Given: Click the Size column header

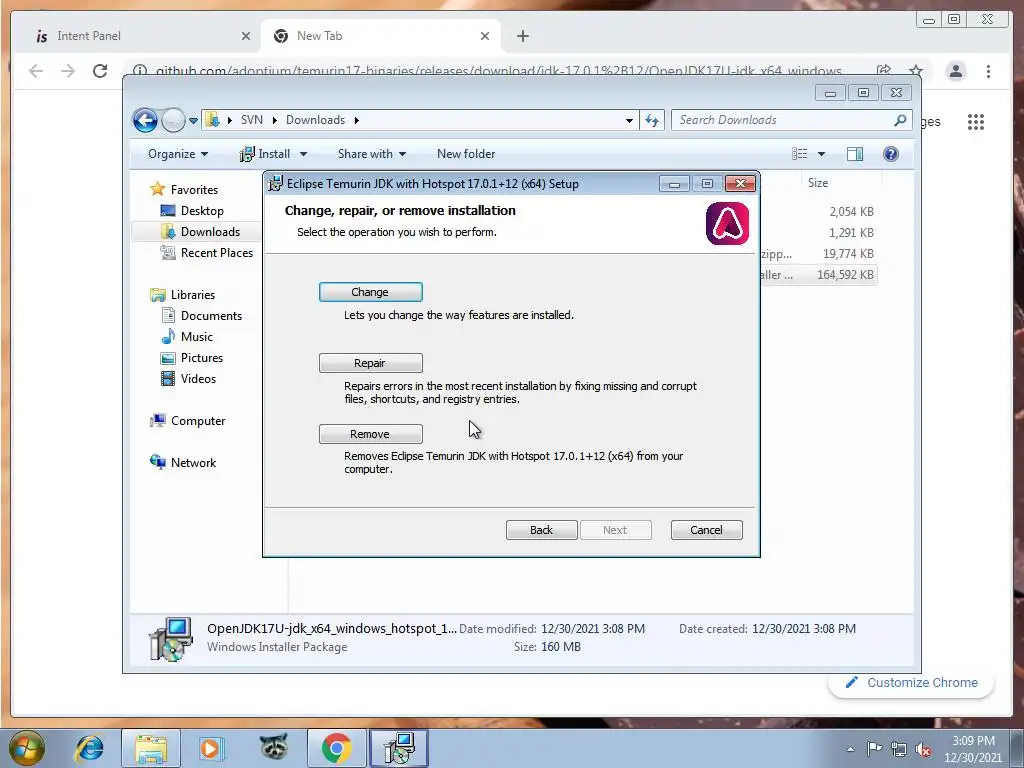Looking at the screenshot, I should pyautogui.click(x=818, y=183).
